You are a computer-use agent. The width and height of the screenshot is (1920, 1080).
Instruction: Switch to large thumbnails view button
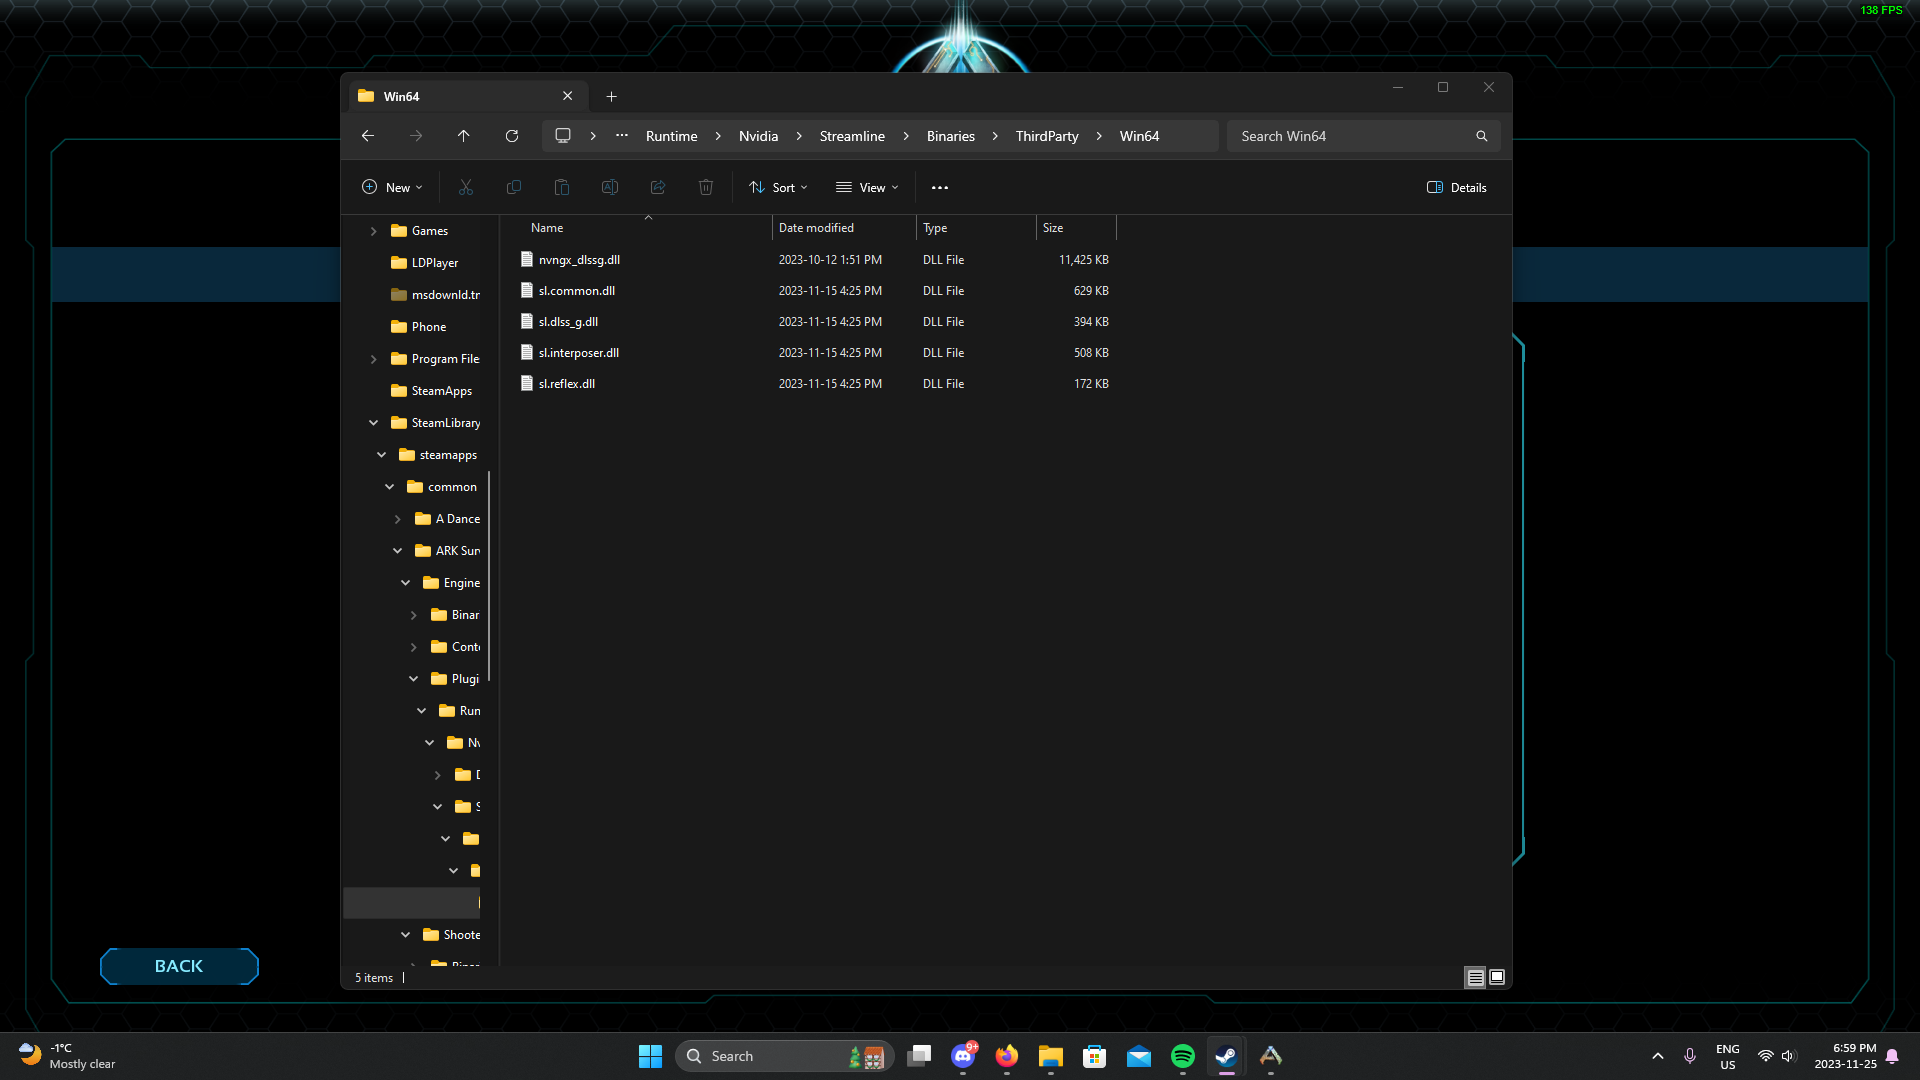click(x=1497, y=977)
